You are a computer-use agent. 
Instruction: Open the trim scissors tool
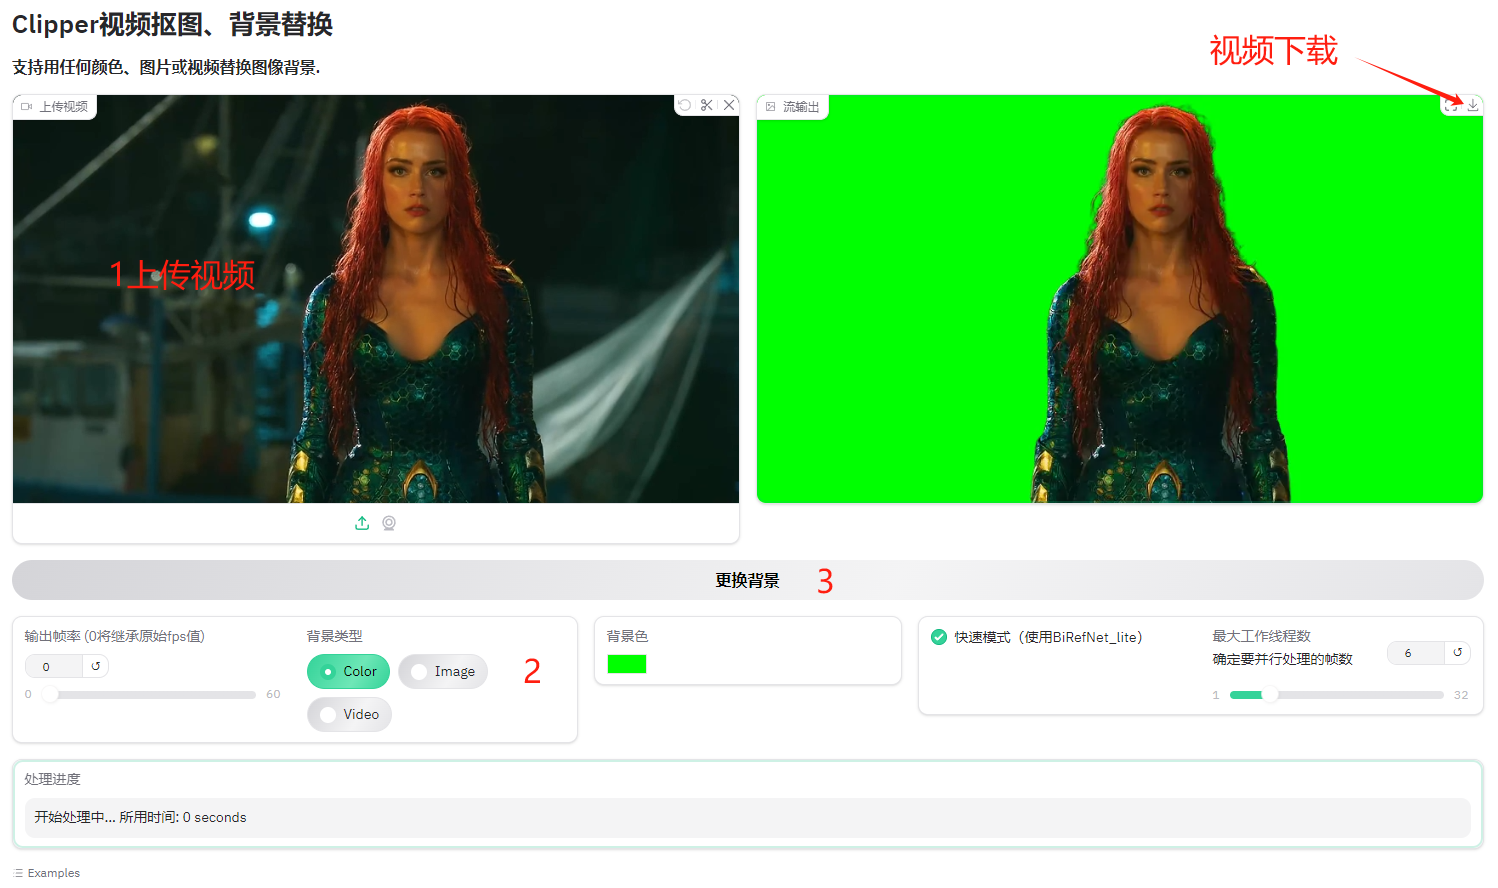coord(707,105)
